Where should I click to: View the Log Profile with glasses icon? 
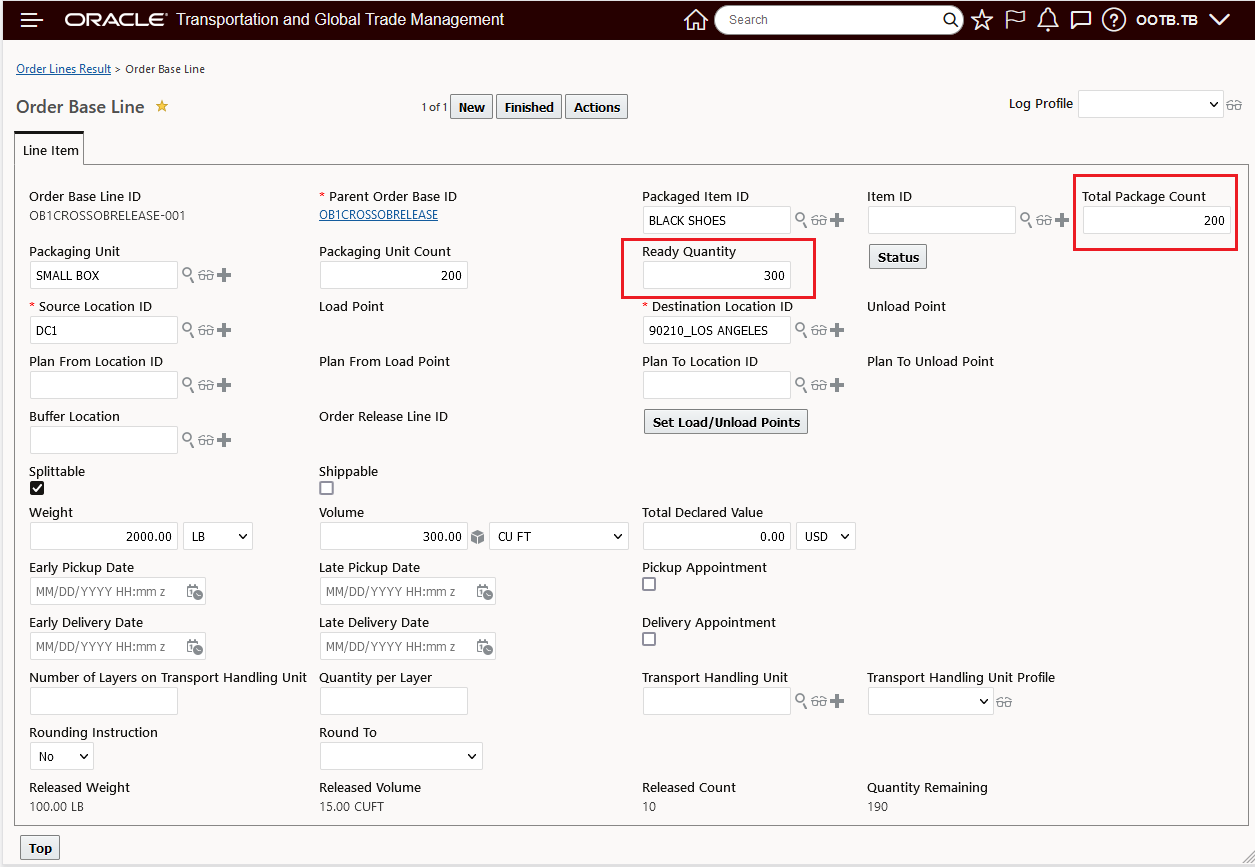1234,105
